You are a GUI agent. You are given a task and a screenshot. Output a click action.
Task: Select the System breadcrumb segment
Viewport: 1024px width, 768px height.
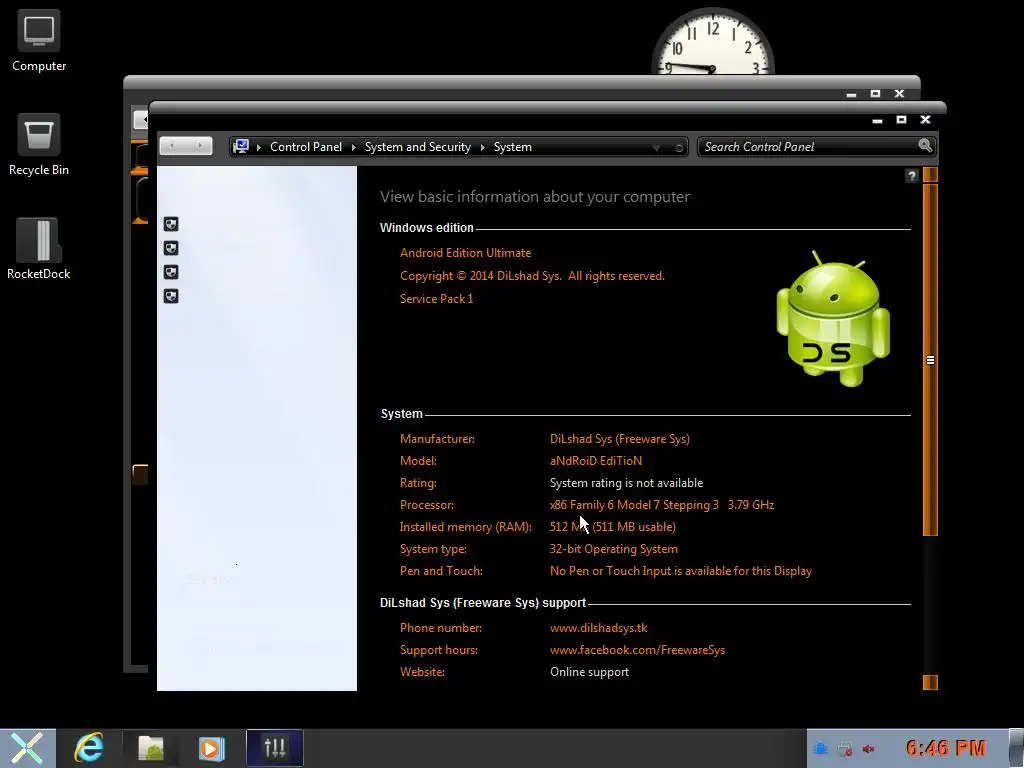513,147
